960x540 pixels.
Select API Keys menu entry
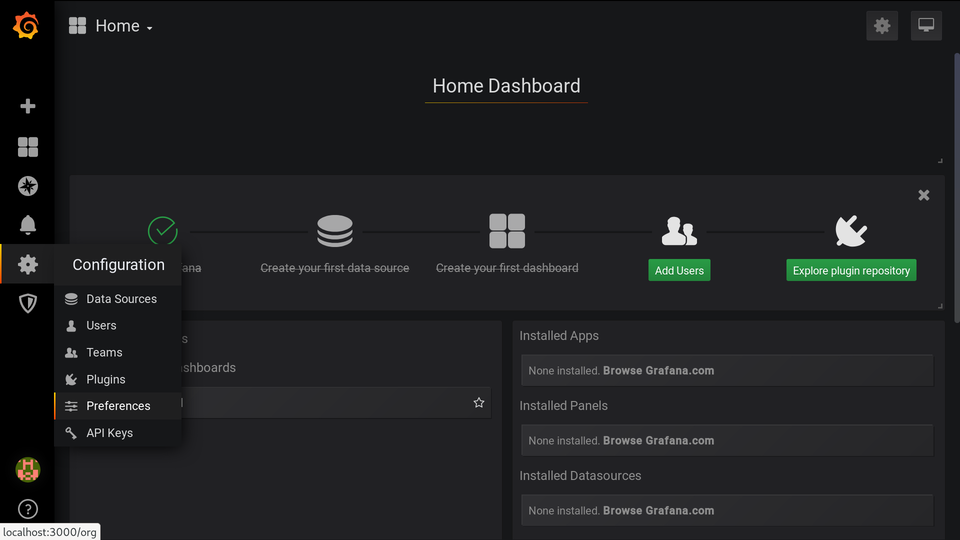point(109,433)
